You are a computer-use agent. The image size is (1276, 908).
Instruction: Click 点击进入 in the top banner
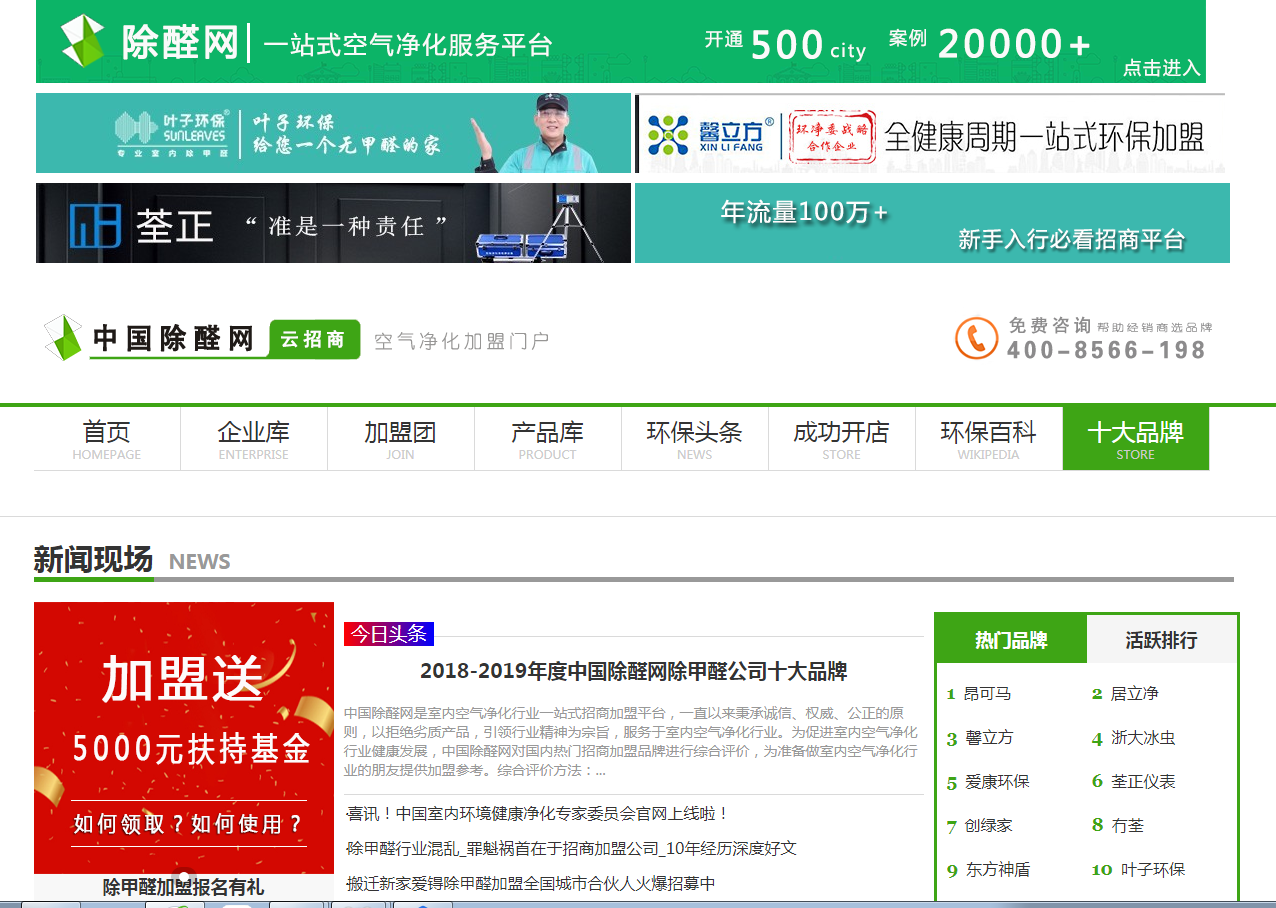pos(1161,68)
